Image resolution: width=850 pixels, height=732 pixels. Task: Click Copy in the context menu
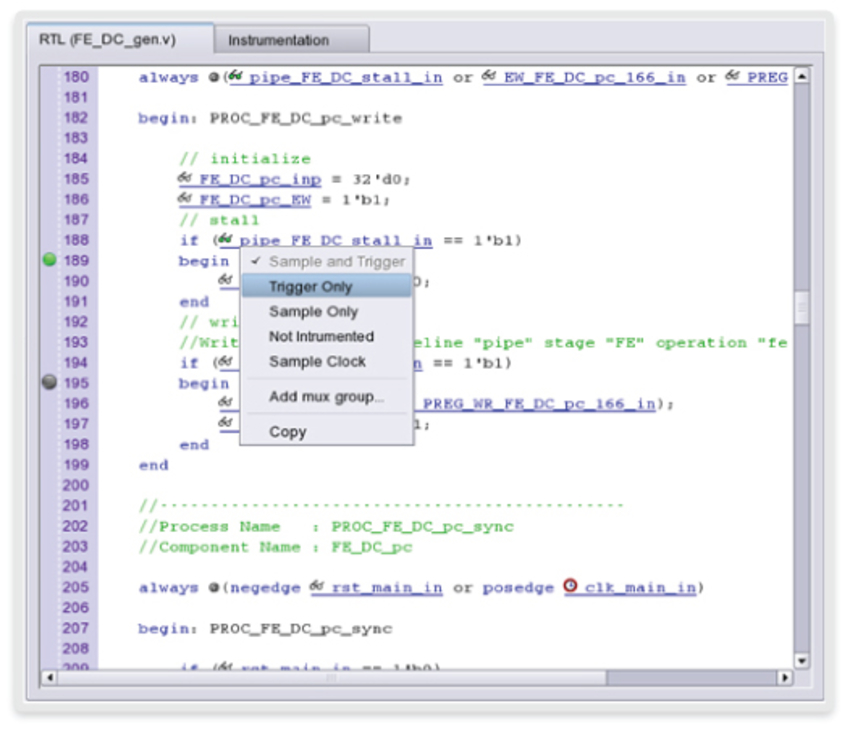287,432
